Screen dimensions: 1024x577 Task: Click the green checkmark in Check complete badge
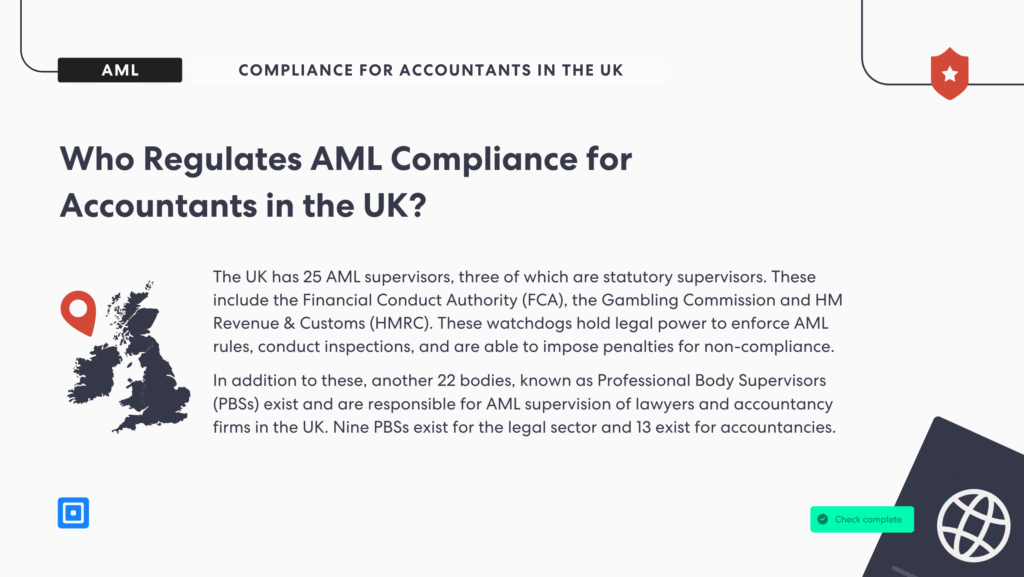tap(823, 519)
